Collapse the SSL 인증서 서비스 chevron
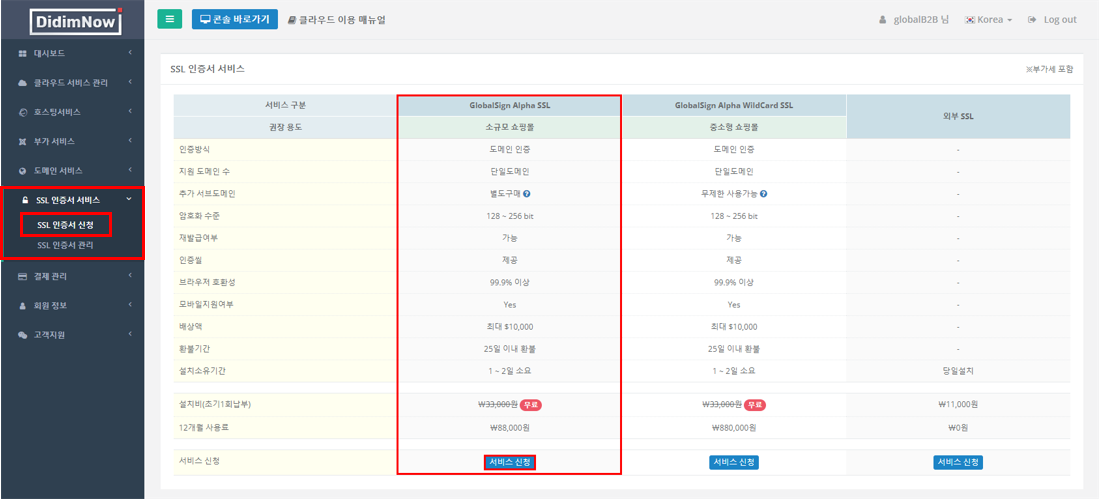 coord(128,200)
